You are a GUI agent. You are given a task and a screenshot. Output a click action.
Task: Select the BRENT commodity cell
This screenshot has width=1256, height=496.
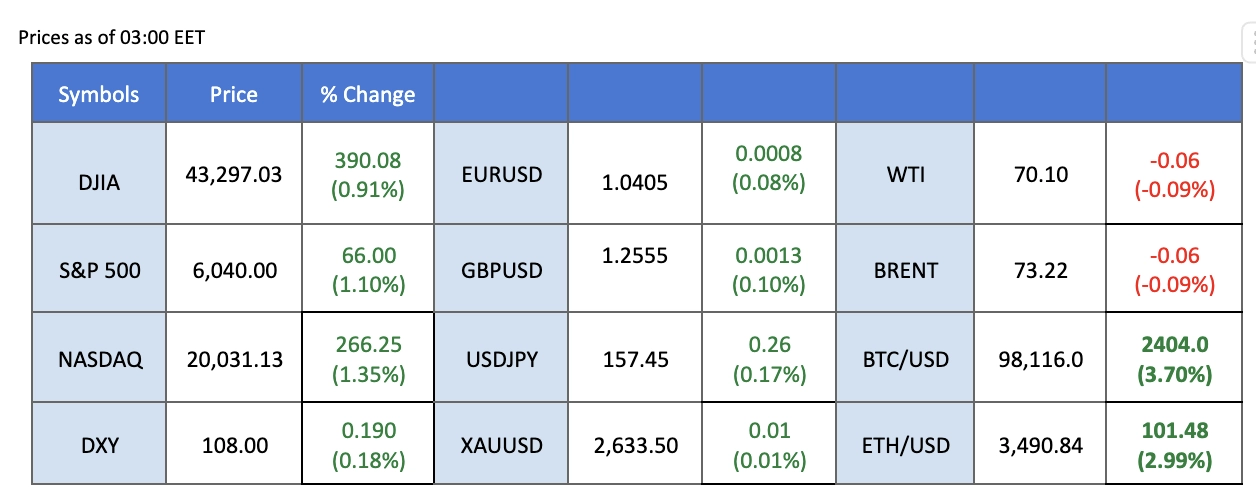pyautogui.click(x=906, y=270)
